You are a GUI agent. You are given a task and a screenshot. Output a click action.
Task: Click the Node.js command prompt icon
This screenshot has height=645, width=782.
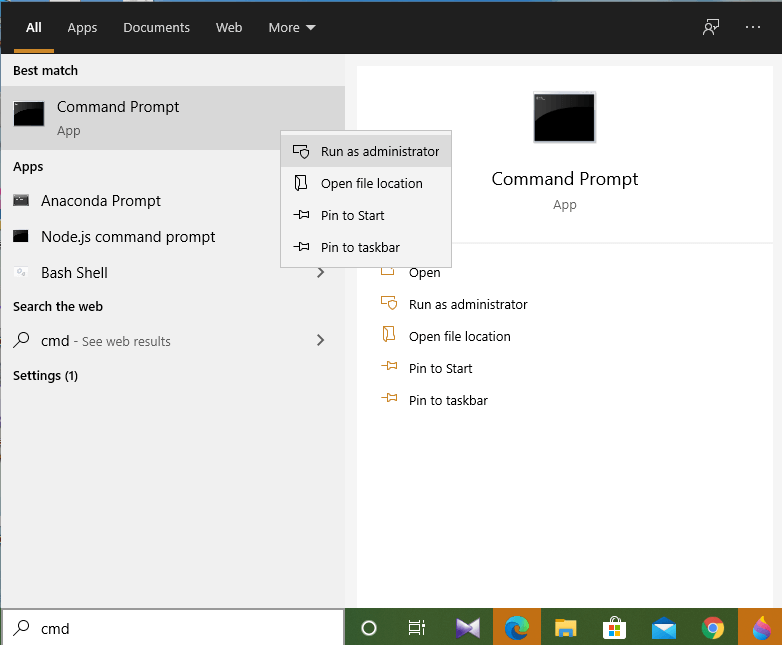21,236
